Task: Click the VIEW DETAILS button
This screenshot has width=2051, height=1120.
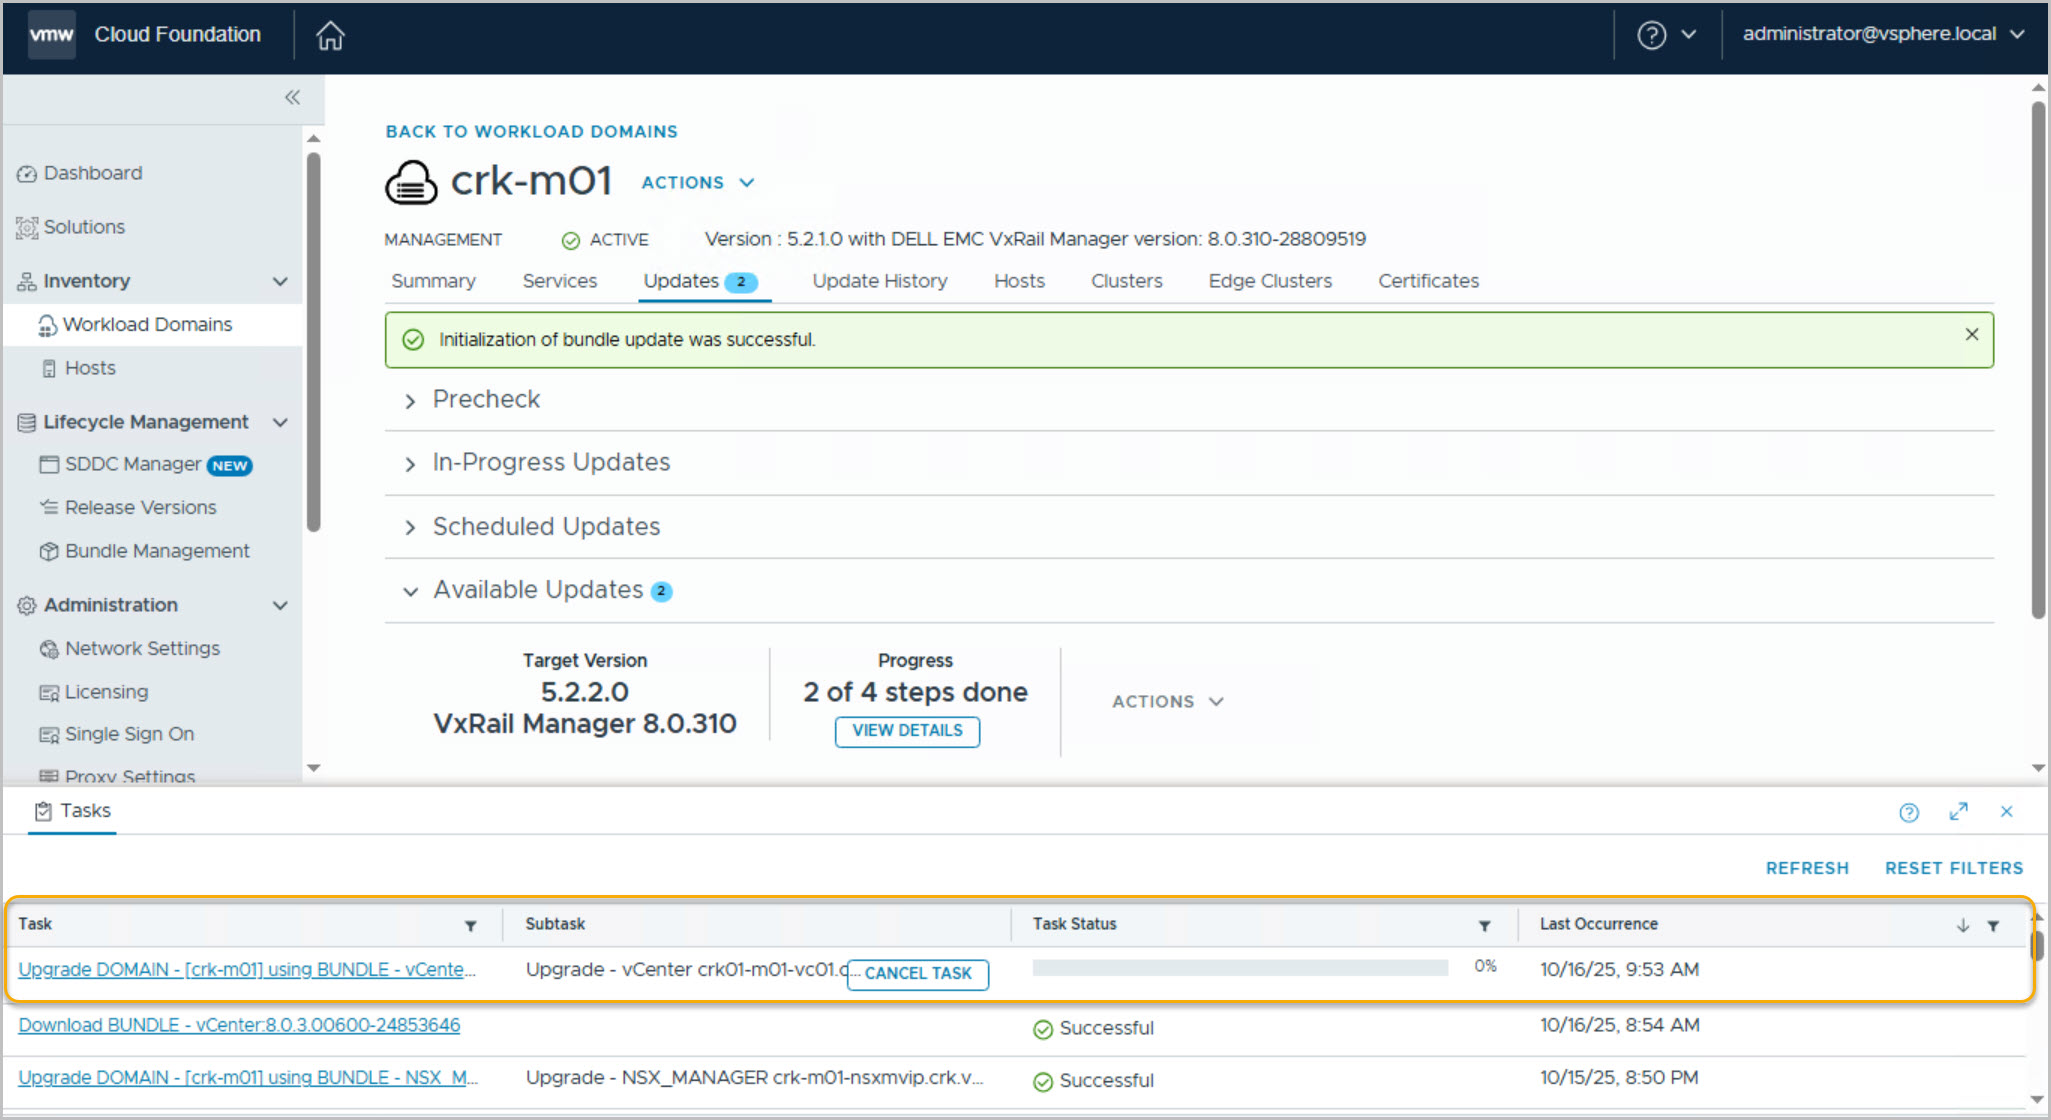Action: [x=907, y=731]
